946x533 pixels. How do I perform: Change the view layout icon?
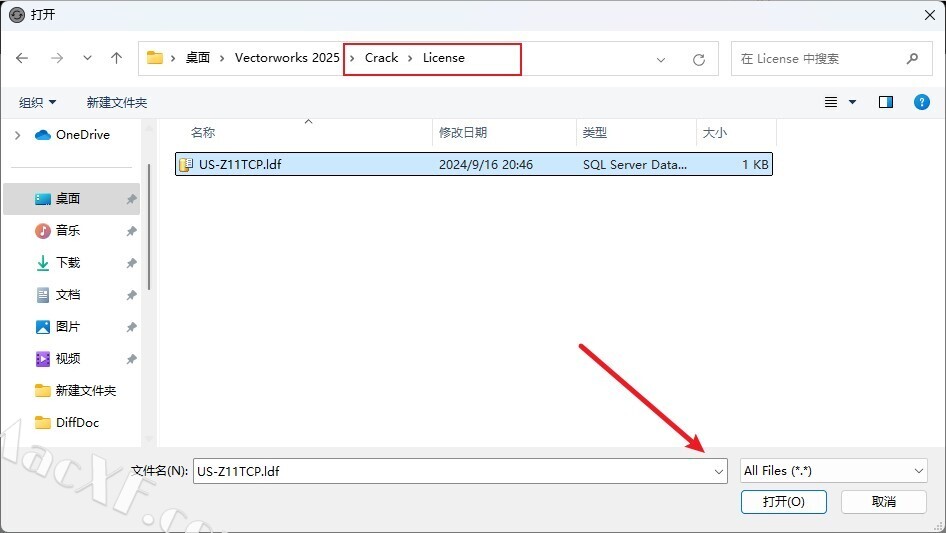tap(831, 102)
